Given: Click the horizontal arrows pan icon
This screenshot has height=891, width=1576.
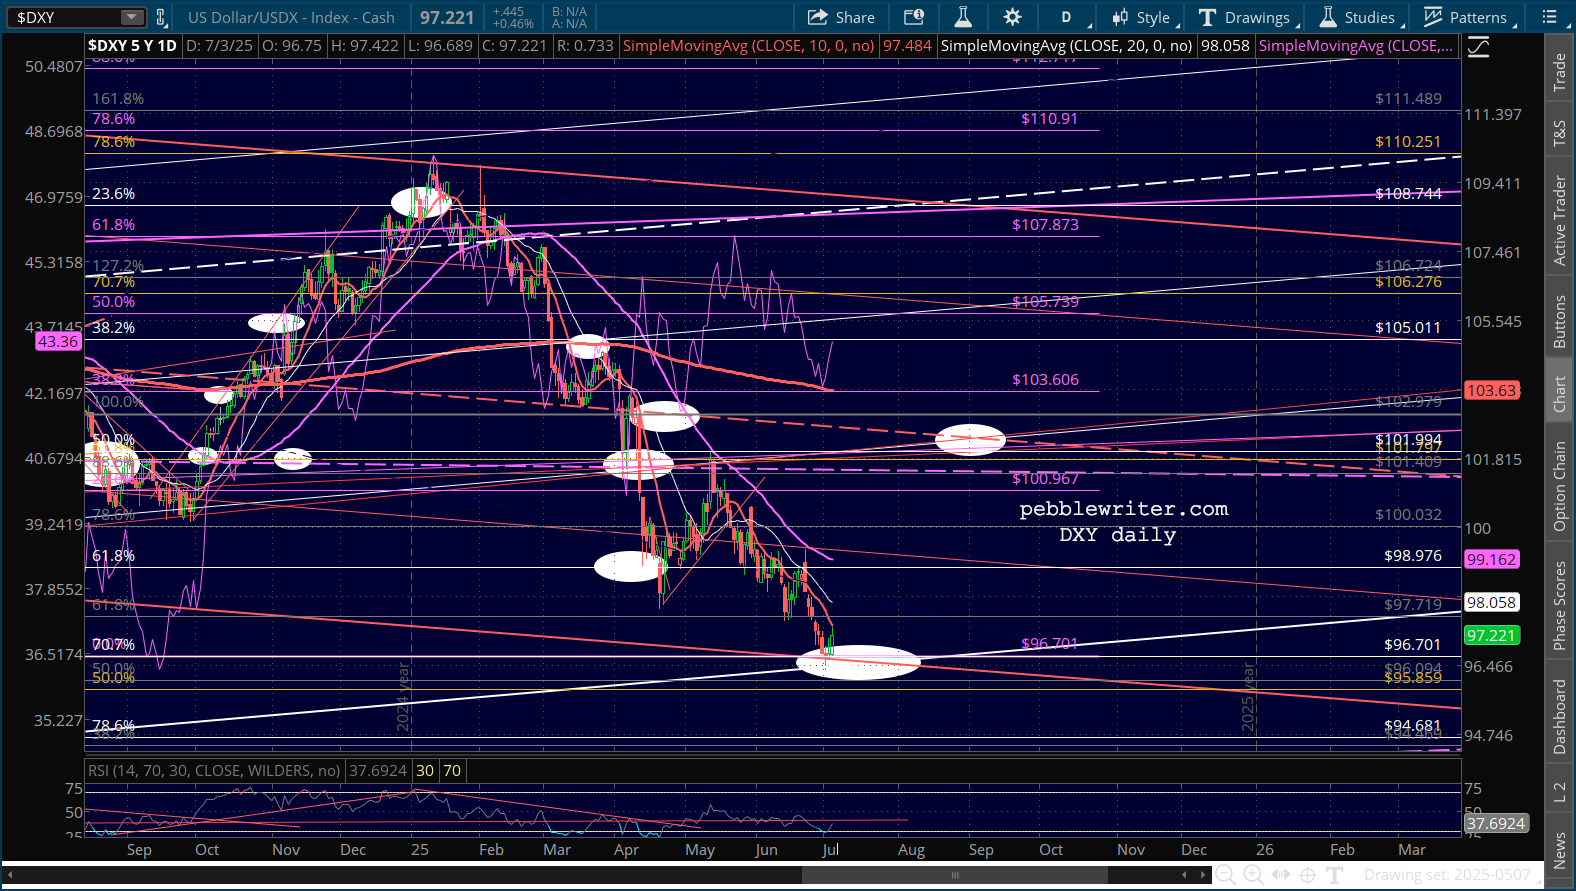Looking at the screenshot, I should tap(1280, 875).
